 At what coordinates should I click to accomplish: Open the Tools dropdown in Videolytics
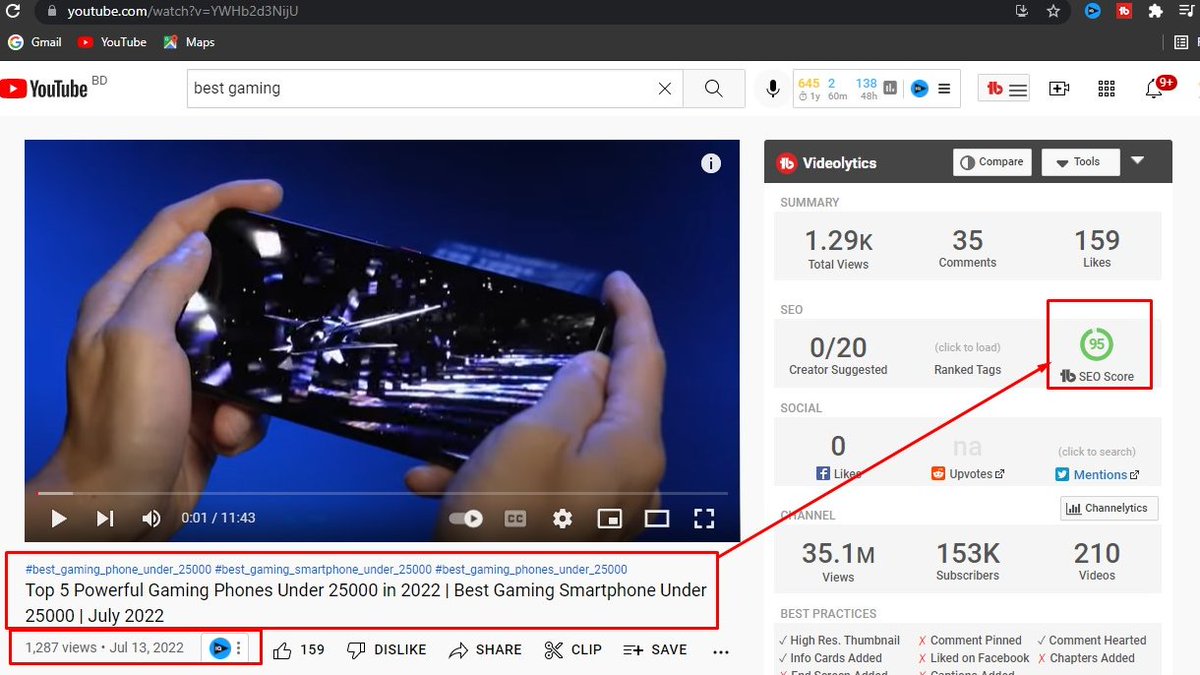pyautogui.click(x=1080, y=162)
